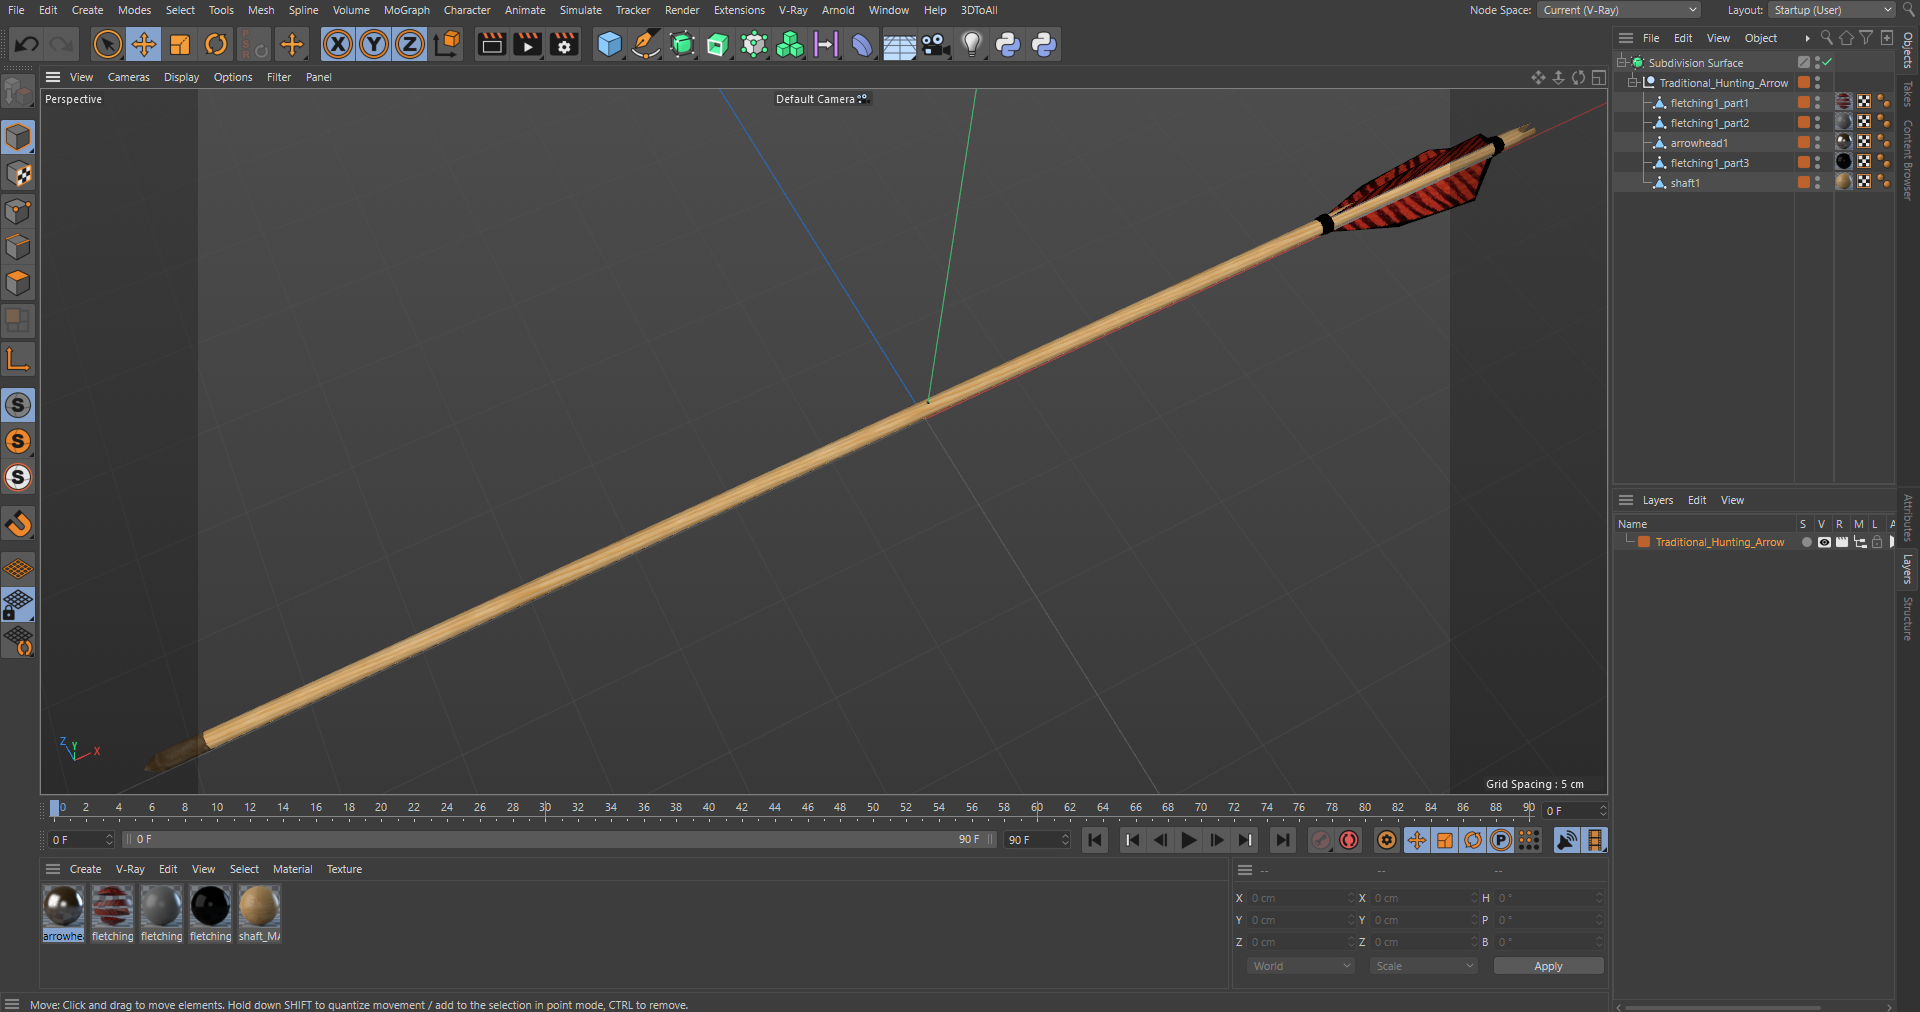Switch to Texture mode icon

(18, 174)
